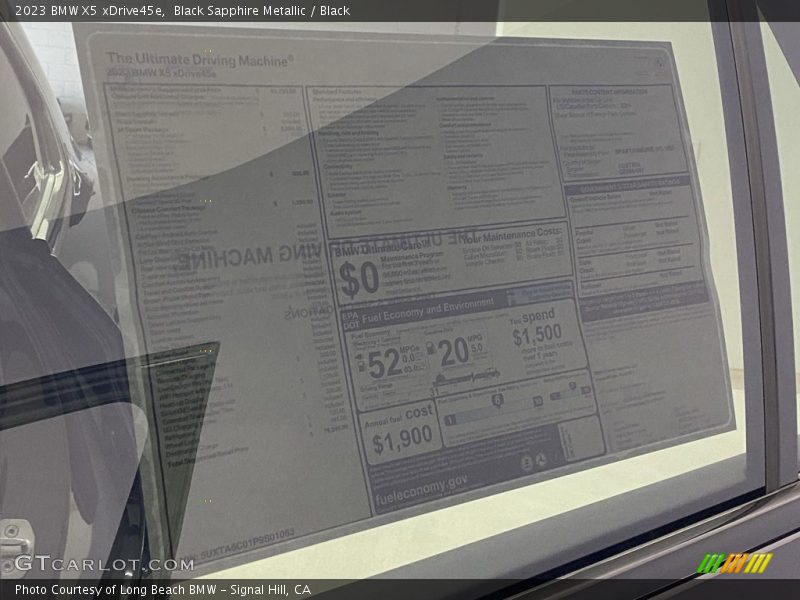Click the VIN number at sticker bottom
The width and height of the screenshot is (800, 600).
pyautogui.click(x=247, y=545)
